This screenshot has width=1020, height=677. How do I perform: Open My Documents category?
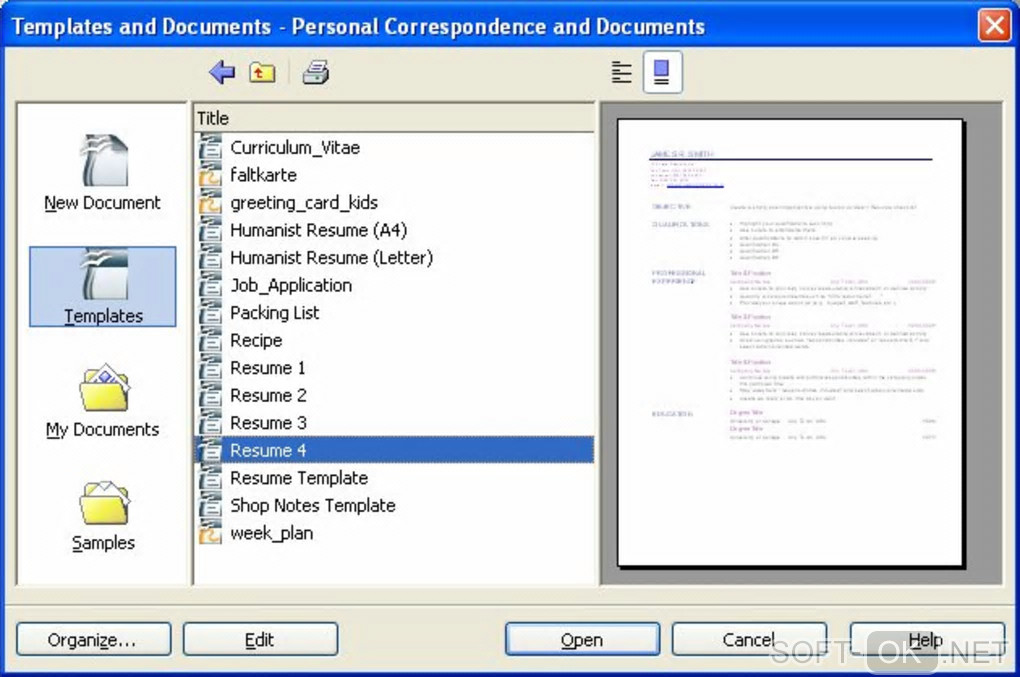[103, 400]
